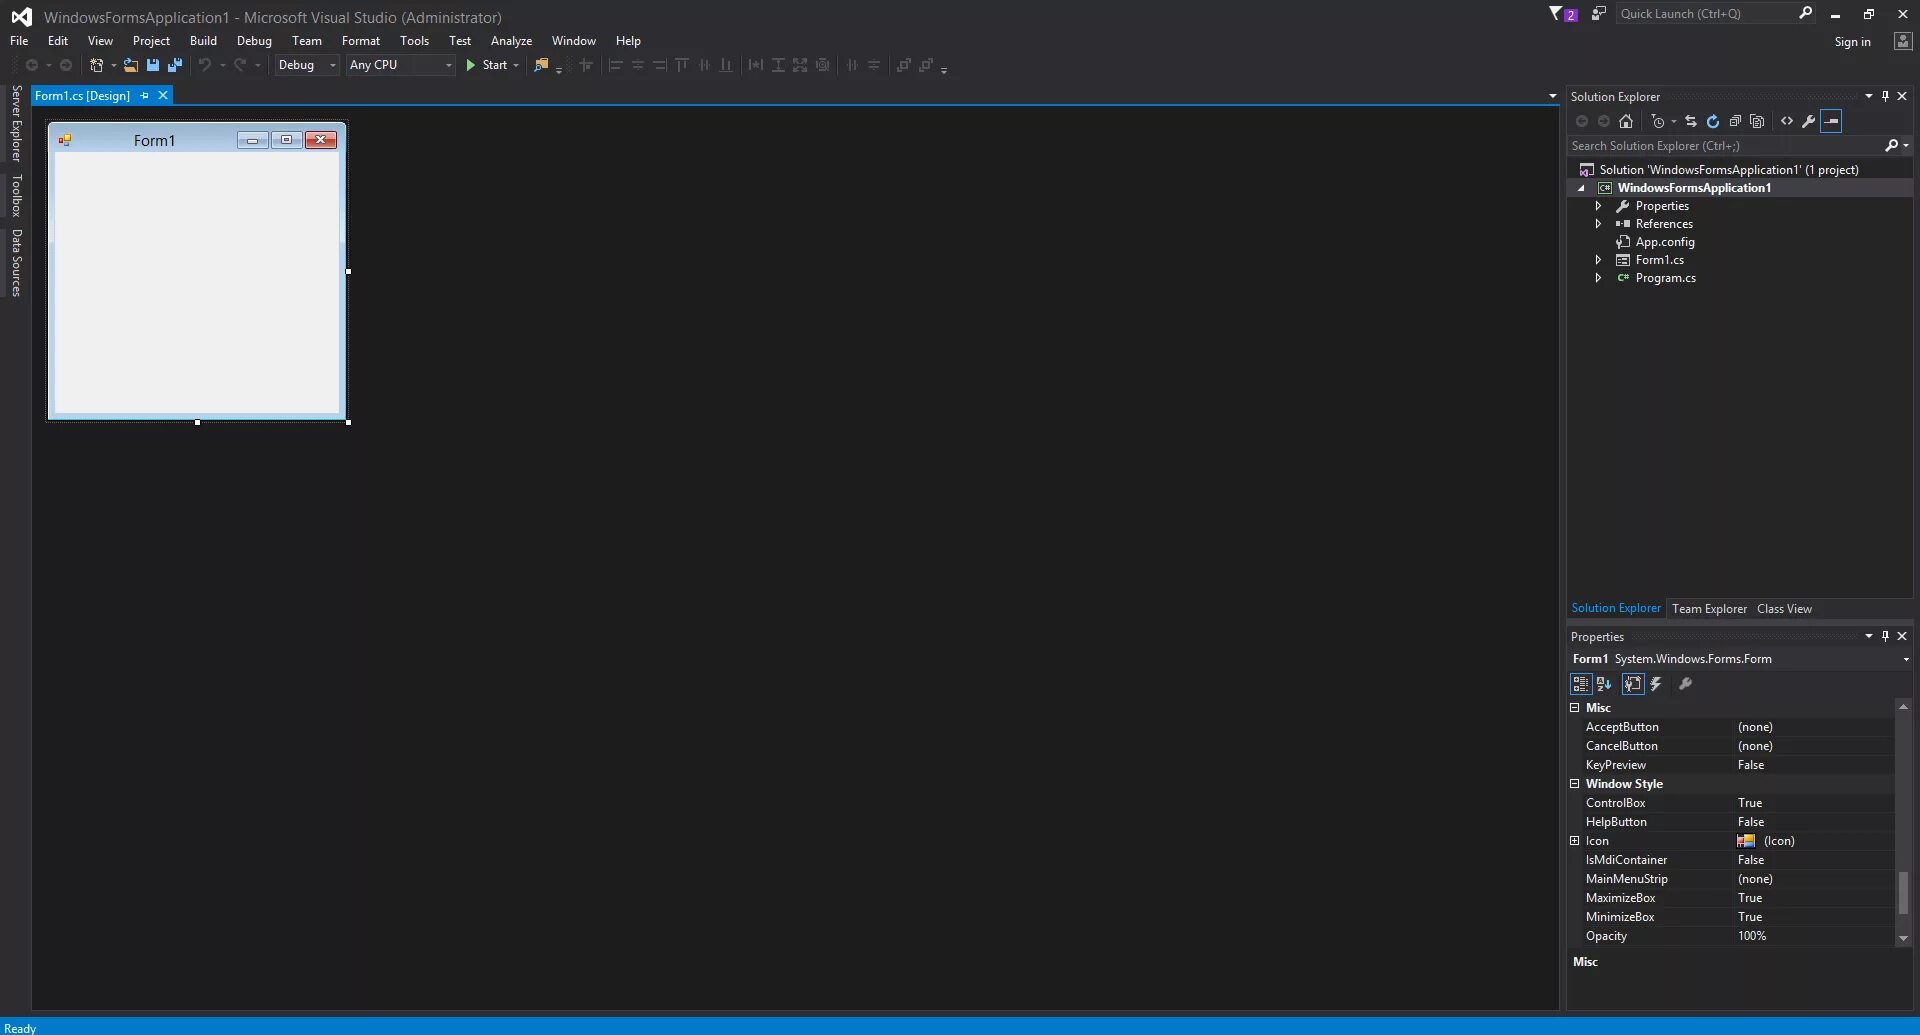Expand the Program.cs node
1920x1035 pixels.
(1598, 278)
